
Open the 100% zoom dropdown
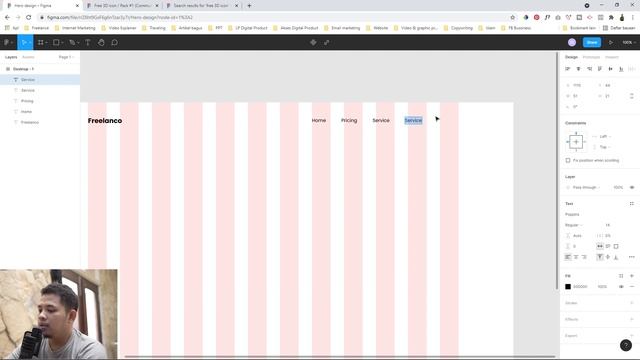(629, 42)
